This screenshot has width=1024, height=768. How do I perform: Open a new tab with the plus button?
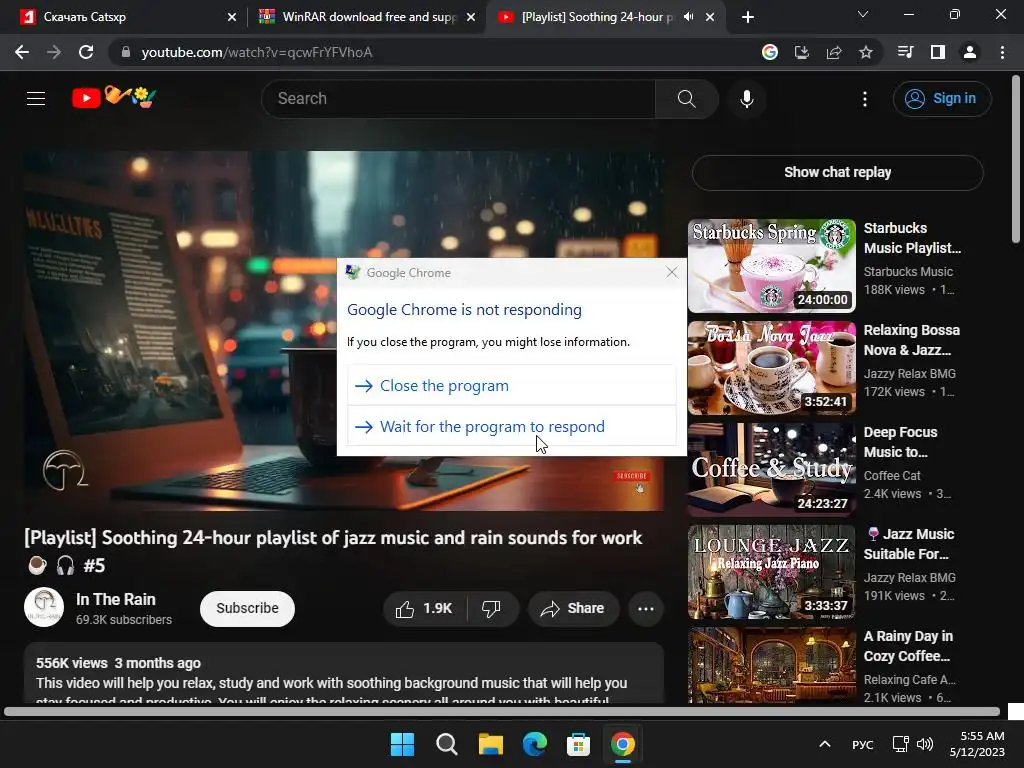point(748,17)
